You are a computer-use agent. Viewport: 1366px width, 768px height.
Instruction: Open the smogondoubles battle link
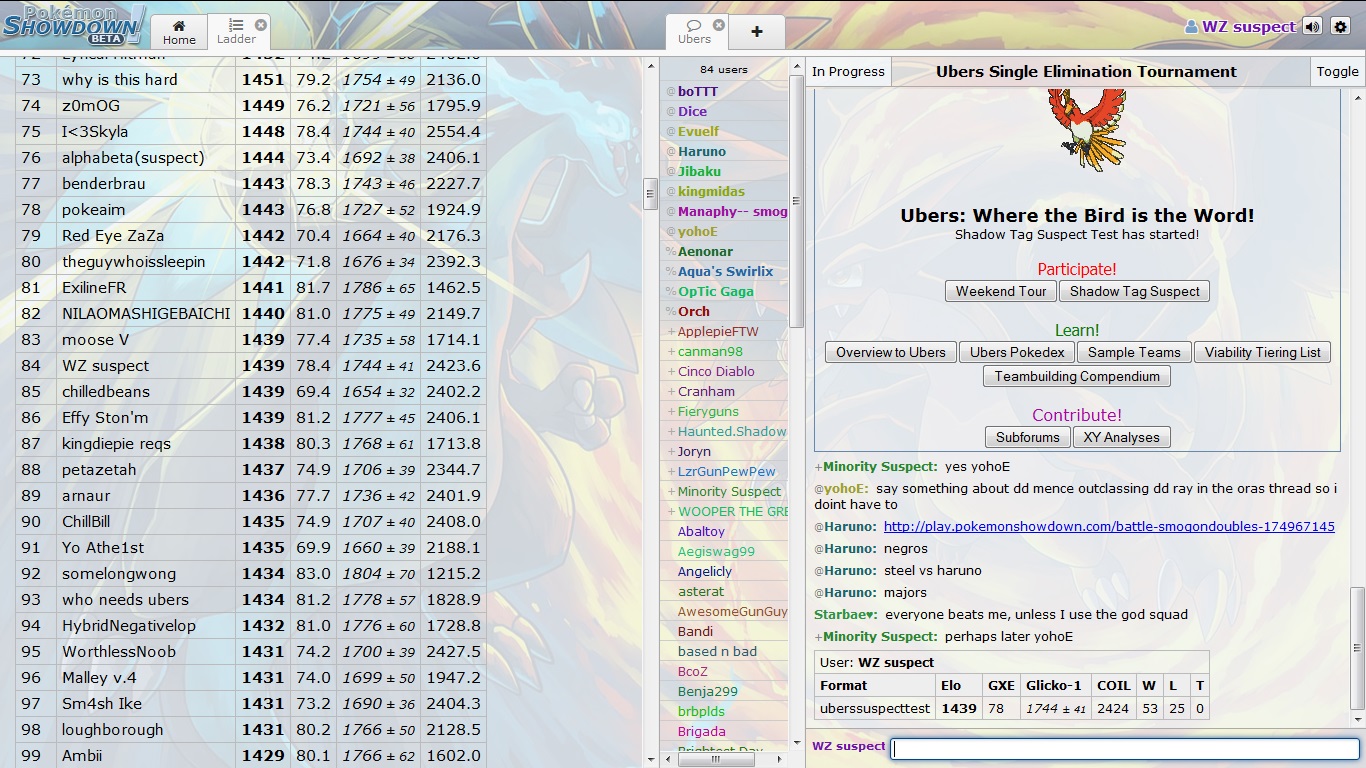pos(1109,526)
